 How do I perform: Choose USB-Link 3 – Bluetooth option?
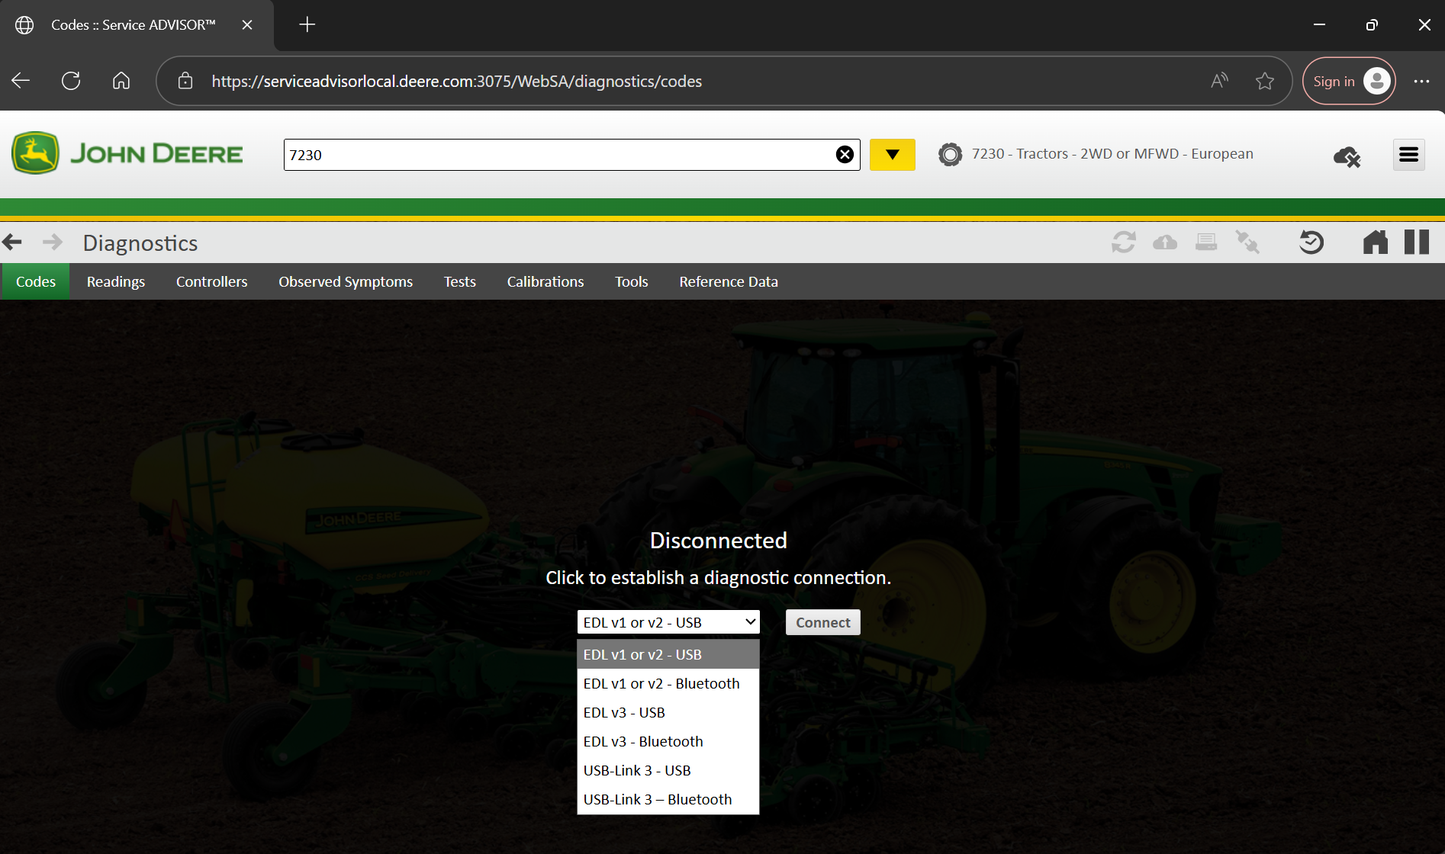tap(657, 800)
